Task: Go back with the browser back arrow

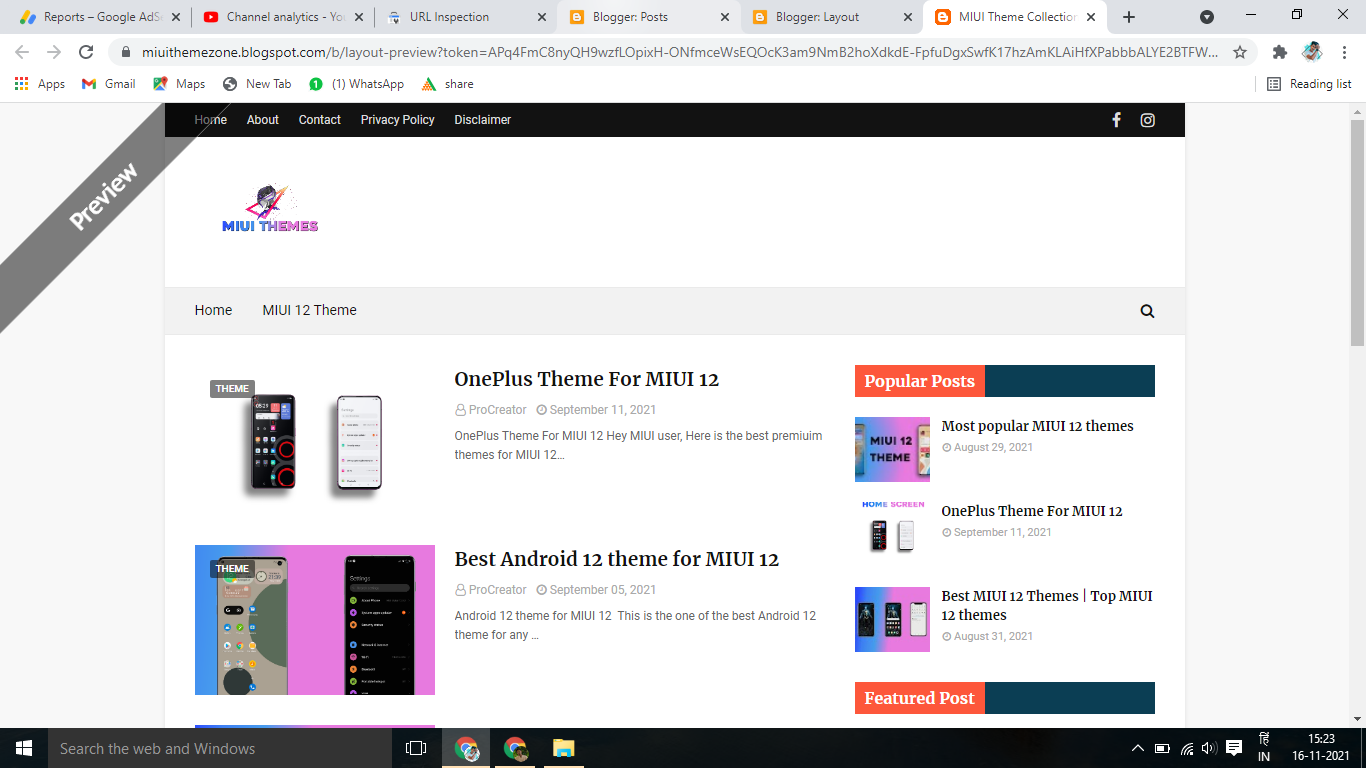Action: click(22, 52)
